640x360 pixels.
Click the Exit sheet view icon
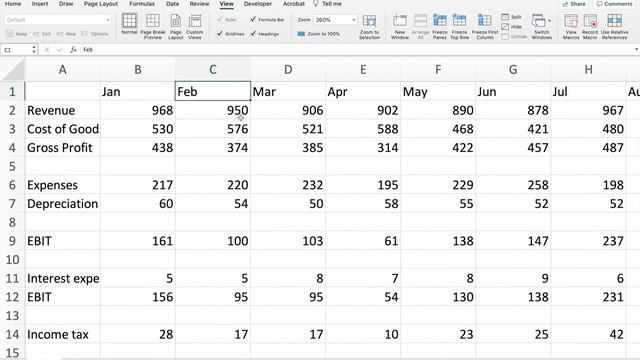point(36,34)
